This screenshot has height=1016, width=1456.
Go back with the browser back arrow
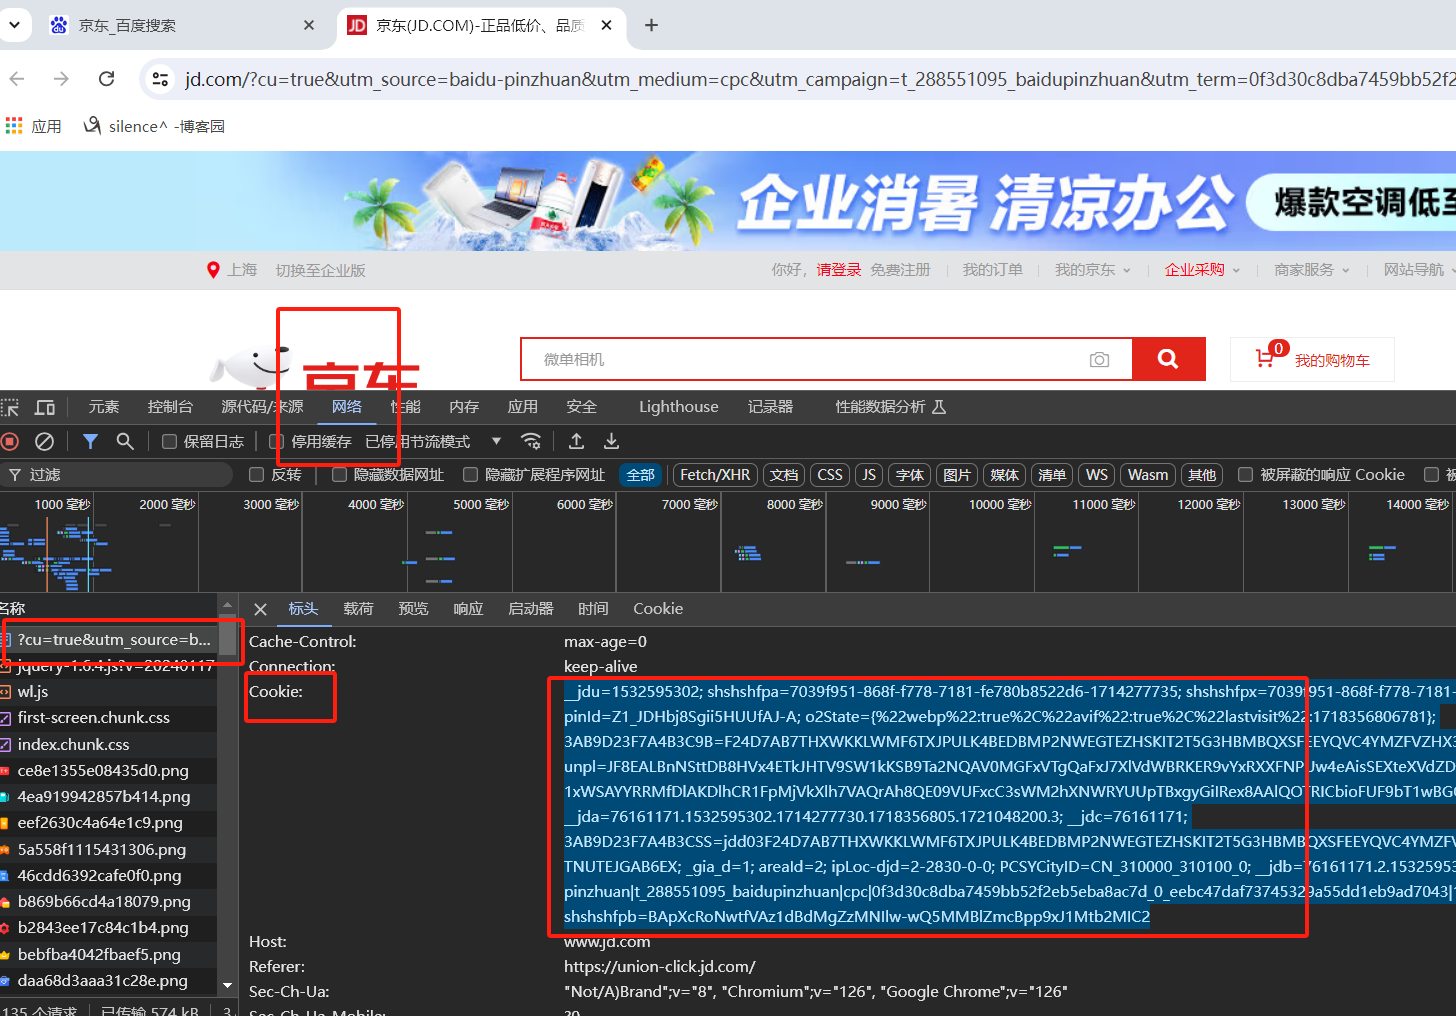(x=17, y=79)
